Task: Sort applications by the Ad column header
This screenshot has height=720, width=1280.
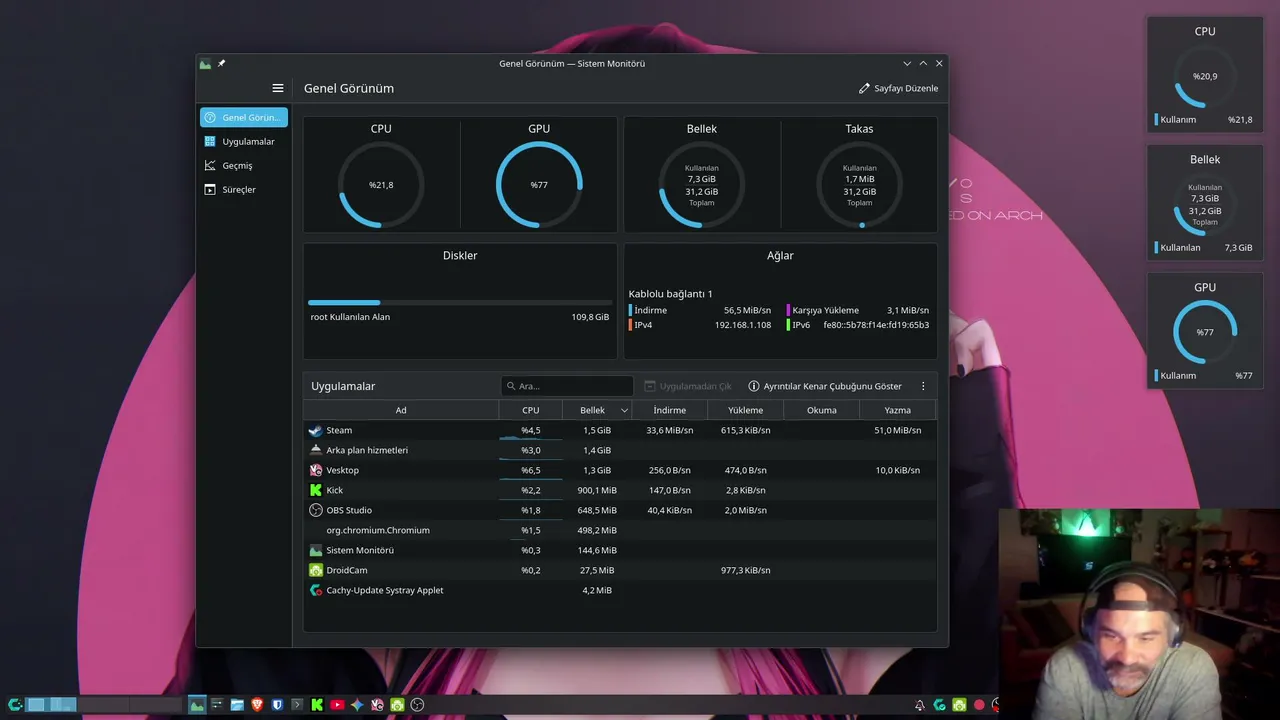Action: [401, 410]
